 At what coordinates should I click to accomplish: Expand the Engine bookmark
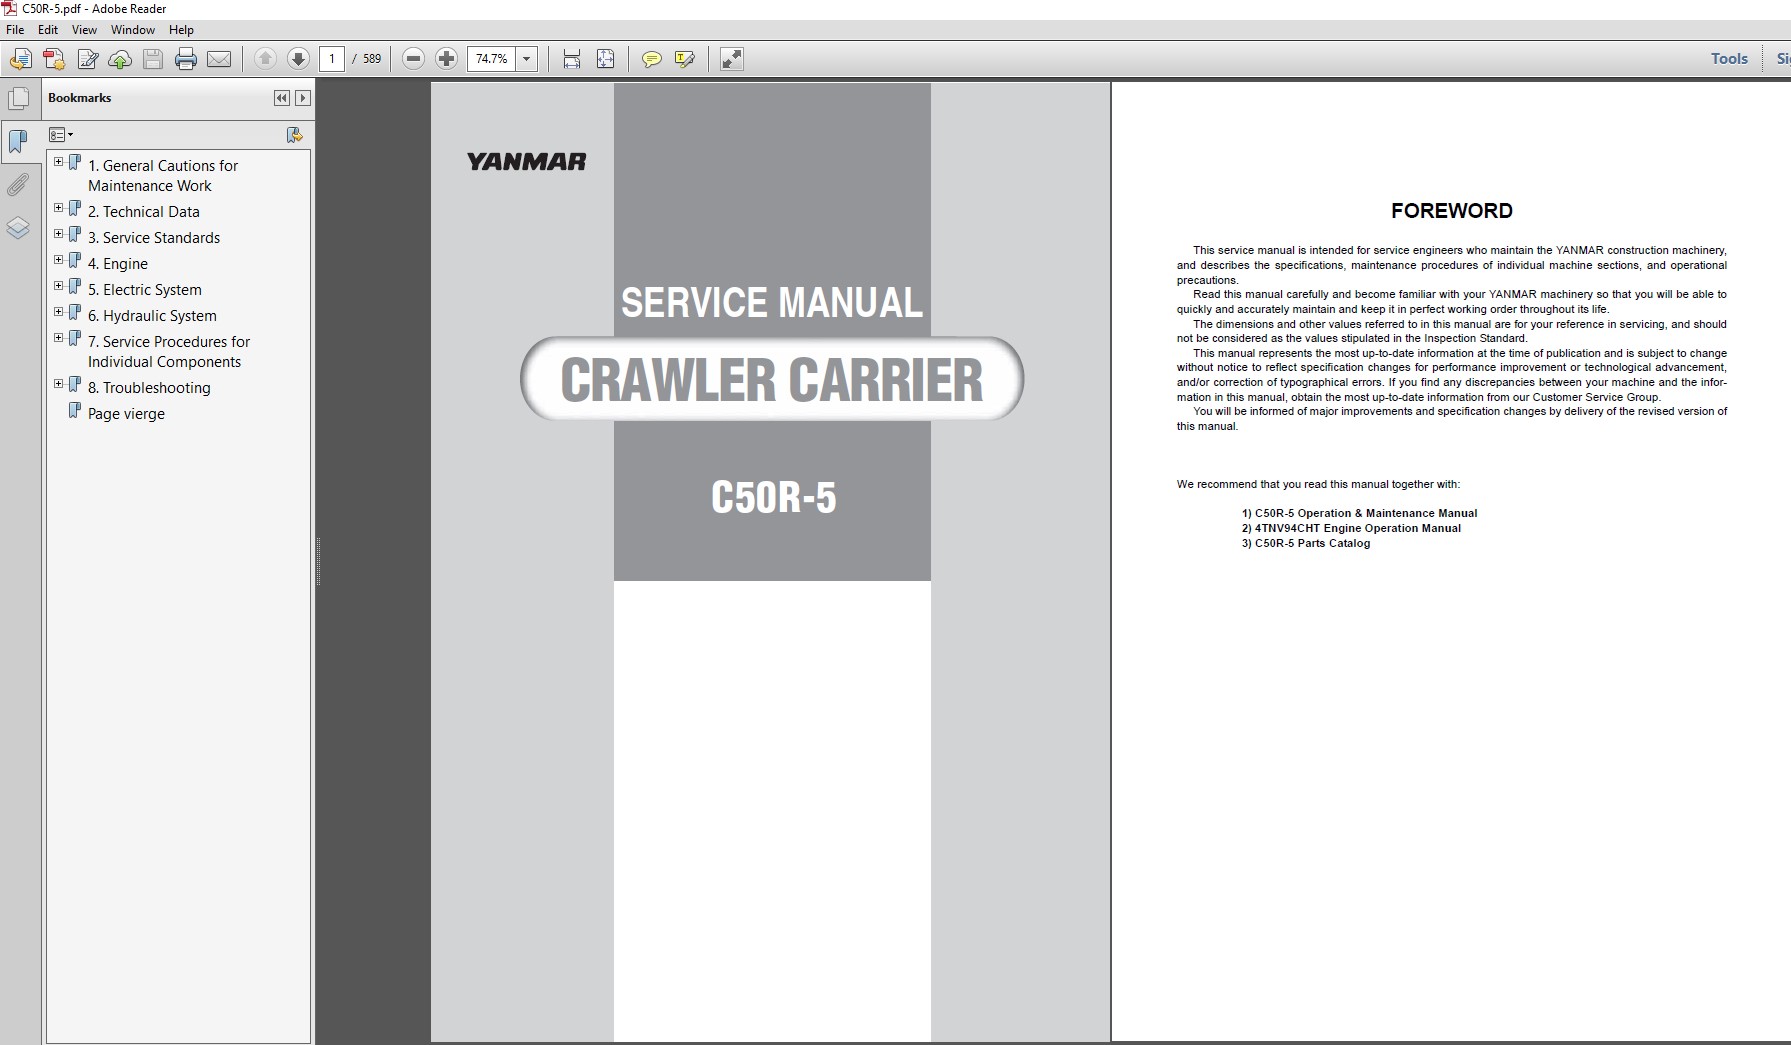click(x=58, y=260)
